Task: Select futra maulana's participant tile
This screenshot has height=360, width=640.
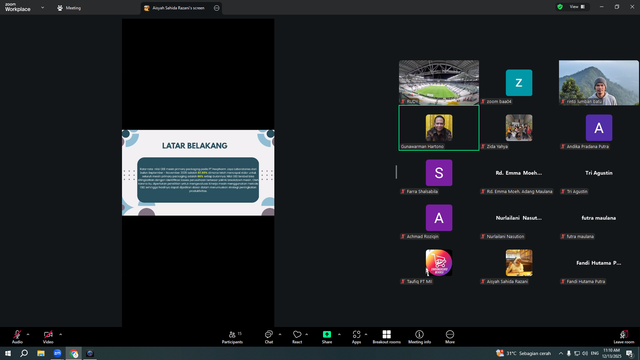Action: click(599, 218)
